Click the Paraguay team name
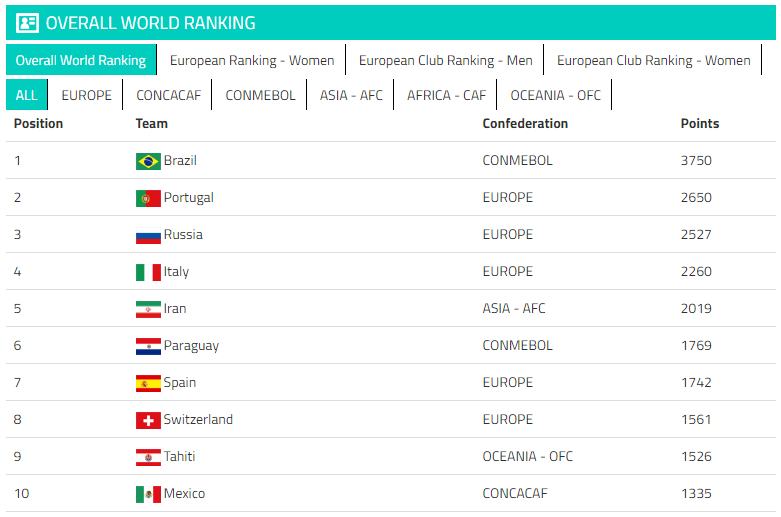The height and width of the screenshot is (517, 781). [191, 346]
